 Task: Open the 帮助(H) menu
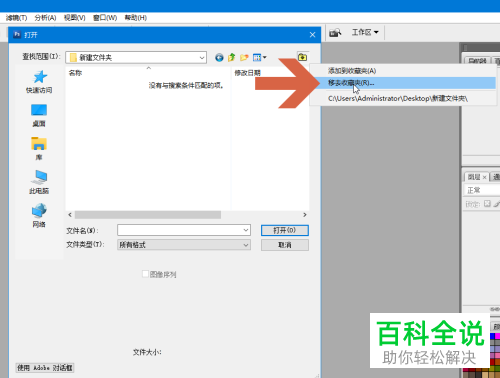pos(136,18)
